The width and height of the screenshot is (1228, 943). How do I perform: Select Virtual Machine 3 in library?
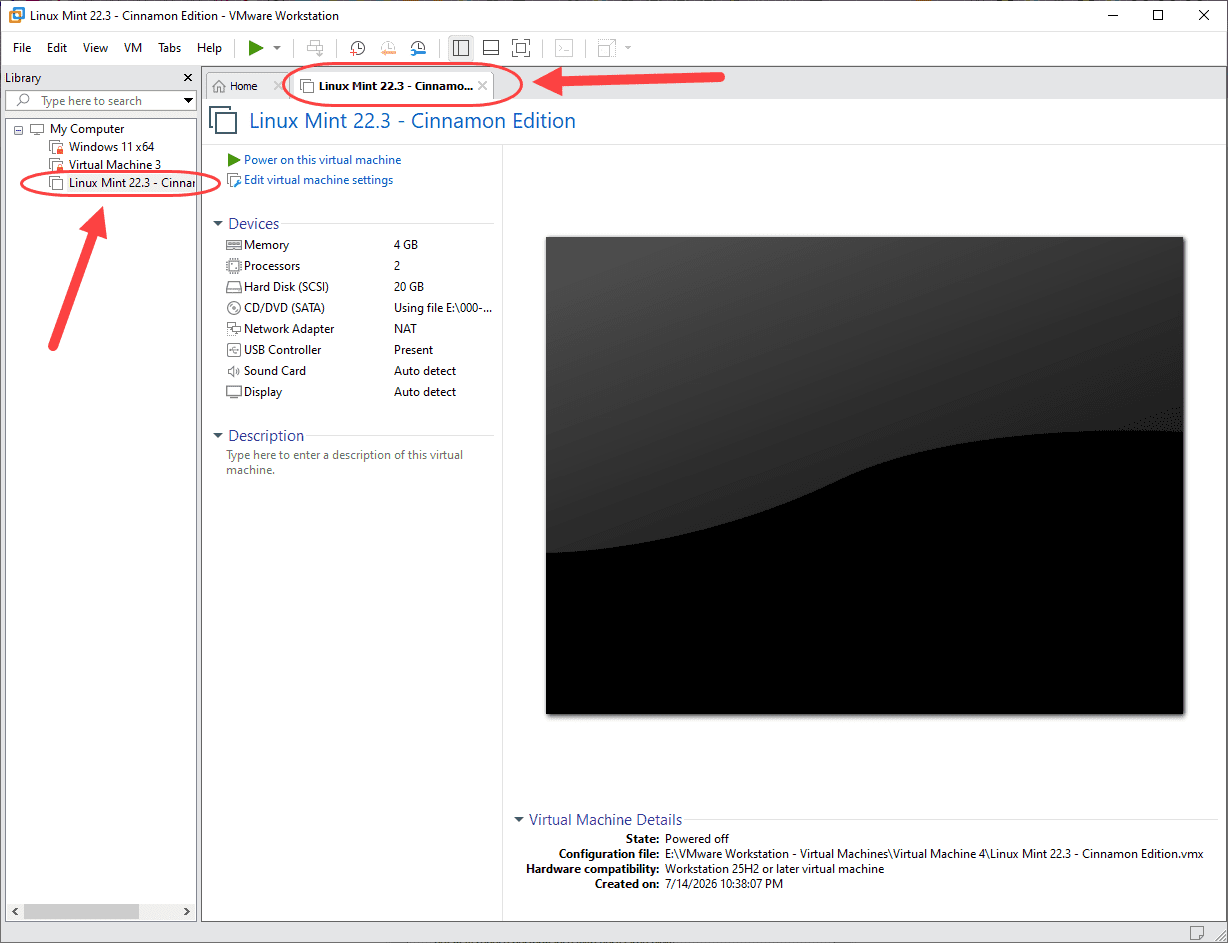(x=114, y=165)
